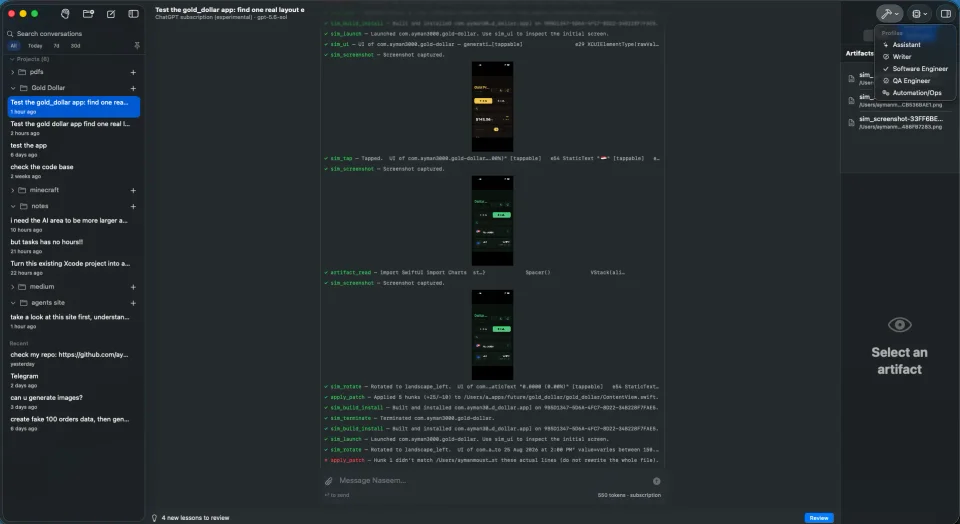The image size is (960, 524).
Task: Collapse the Projects section
Action: pyautogui.click(x=12, y=59)
